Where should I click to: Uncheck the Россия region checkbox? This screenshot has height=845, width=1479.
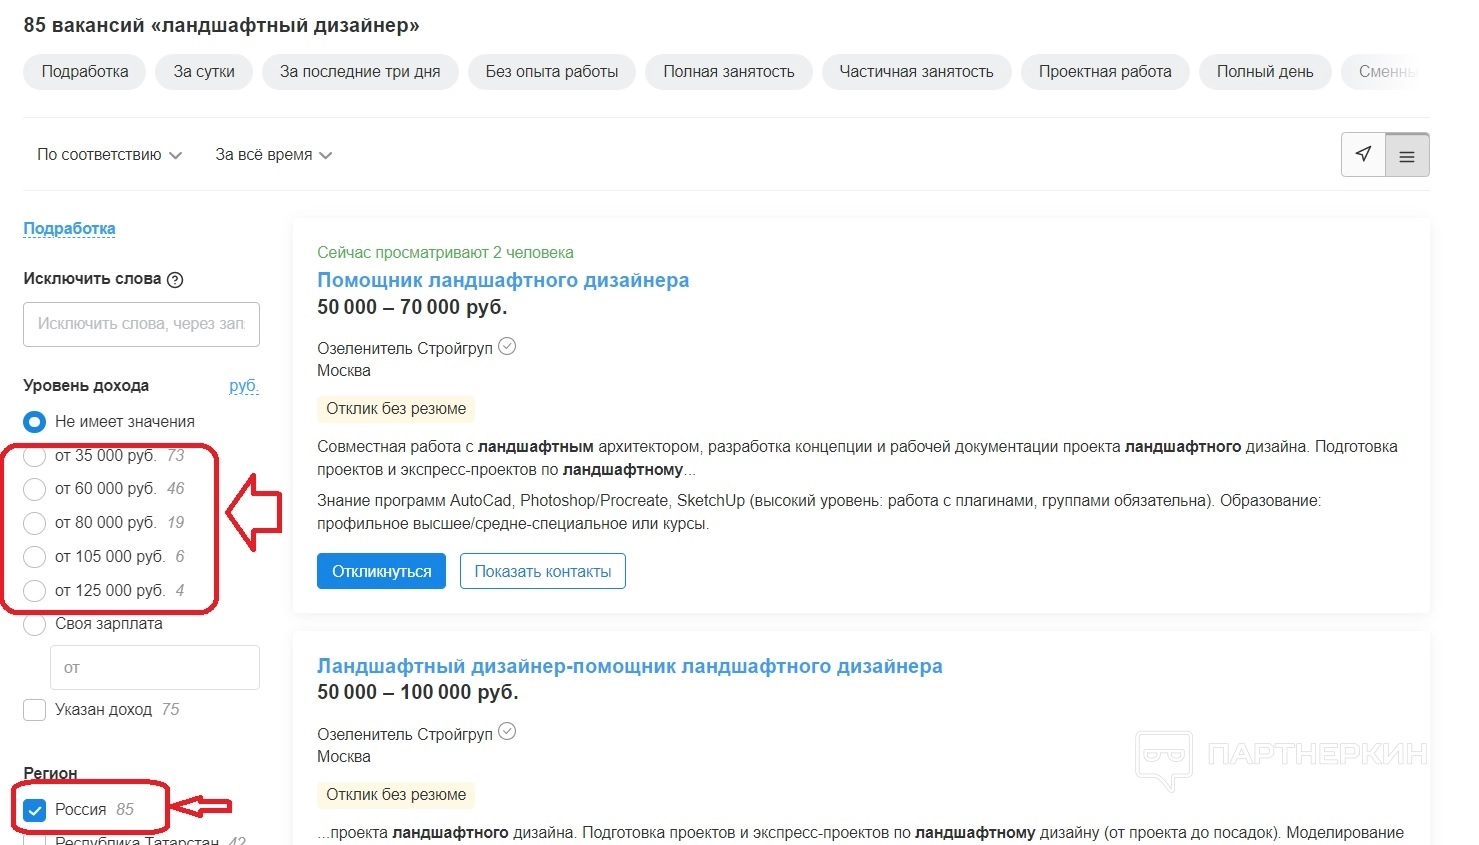(x=35, y=810)
